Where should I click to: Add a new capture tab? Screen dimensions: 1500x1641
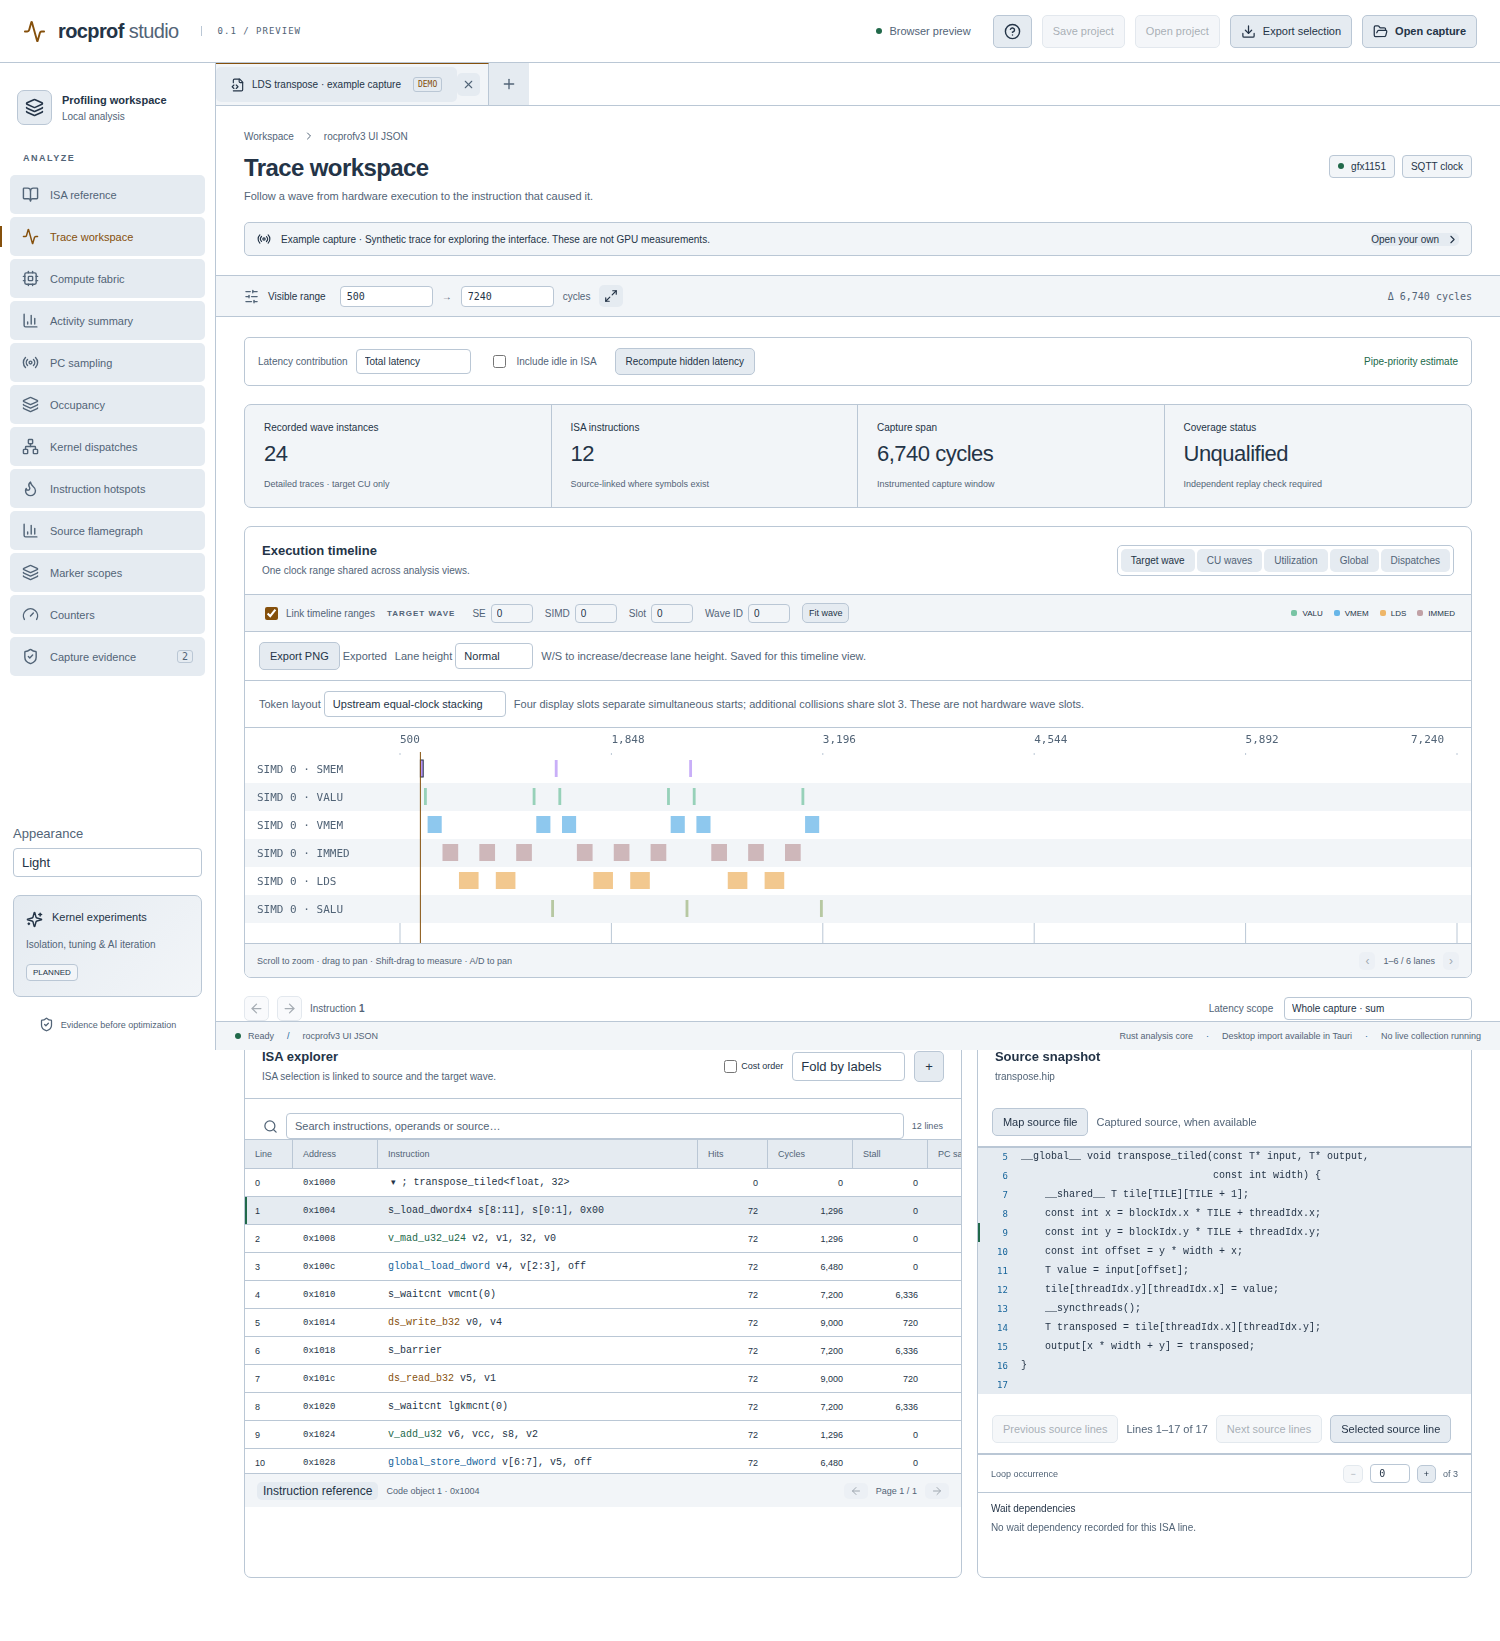click(x=508, y=84)
